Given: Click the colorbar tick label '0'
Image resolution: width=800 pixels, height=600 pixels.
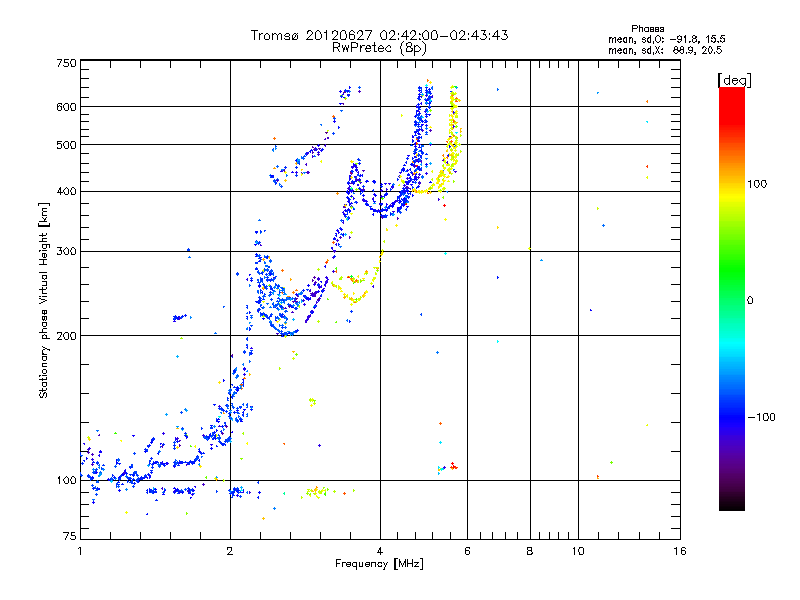Looking at the screenshot, I should click(750, 301).
